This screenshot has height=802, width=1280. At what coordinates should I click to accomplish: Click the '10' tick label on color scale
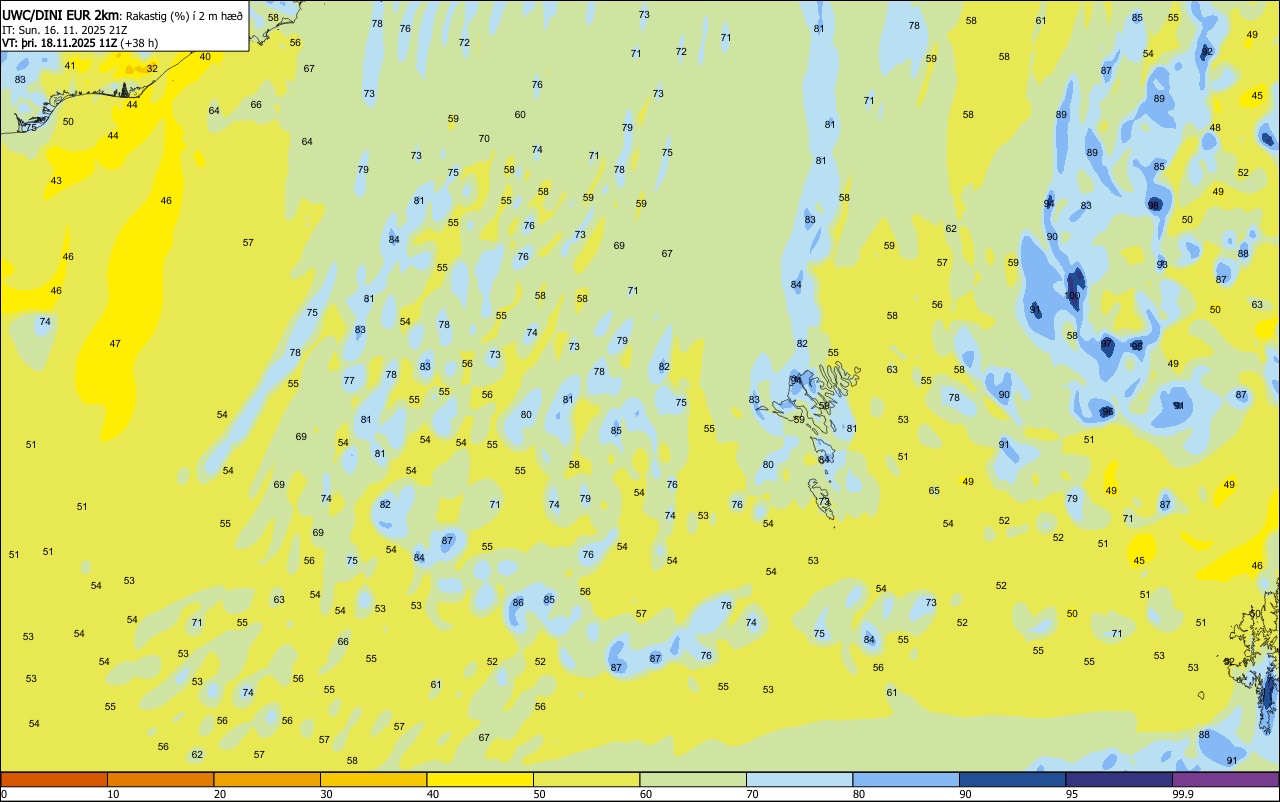coord(113,794)
